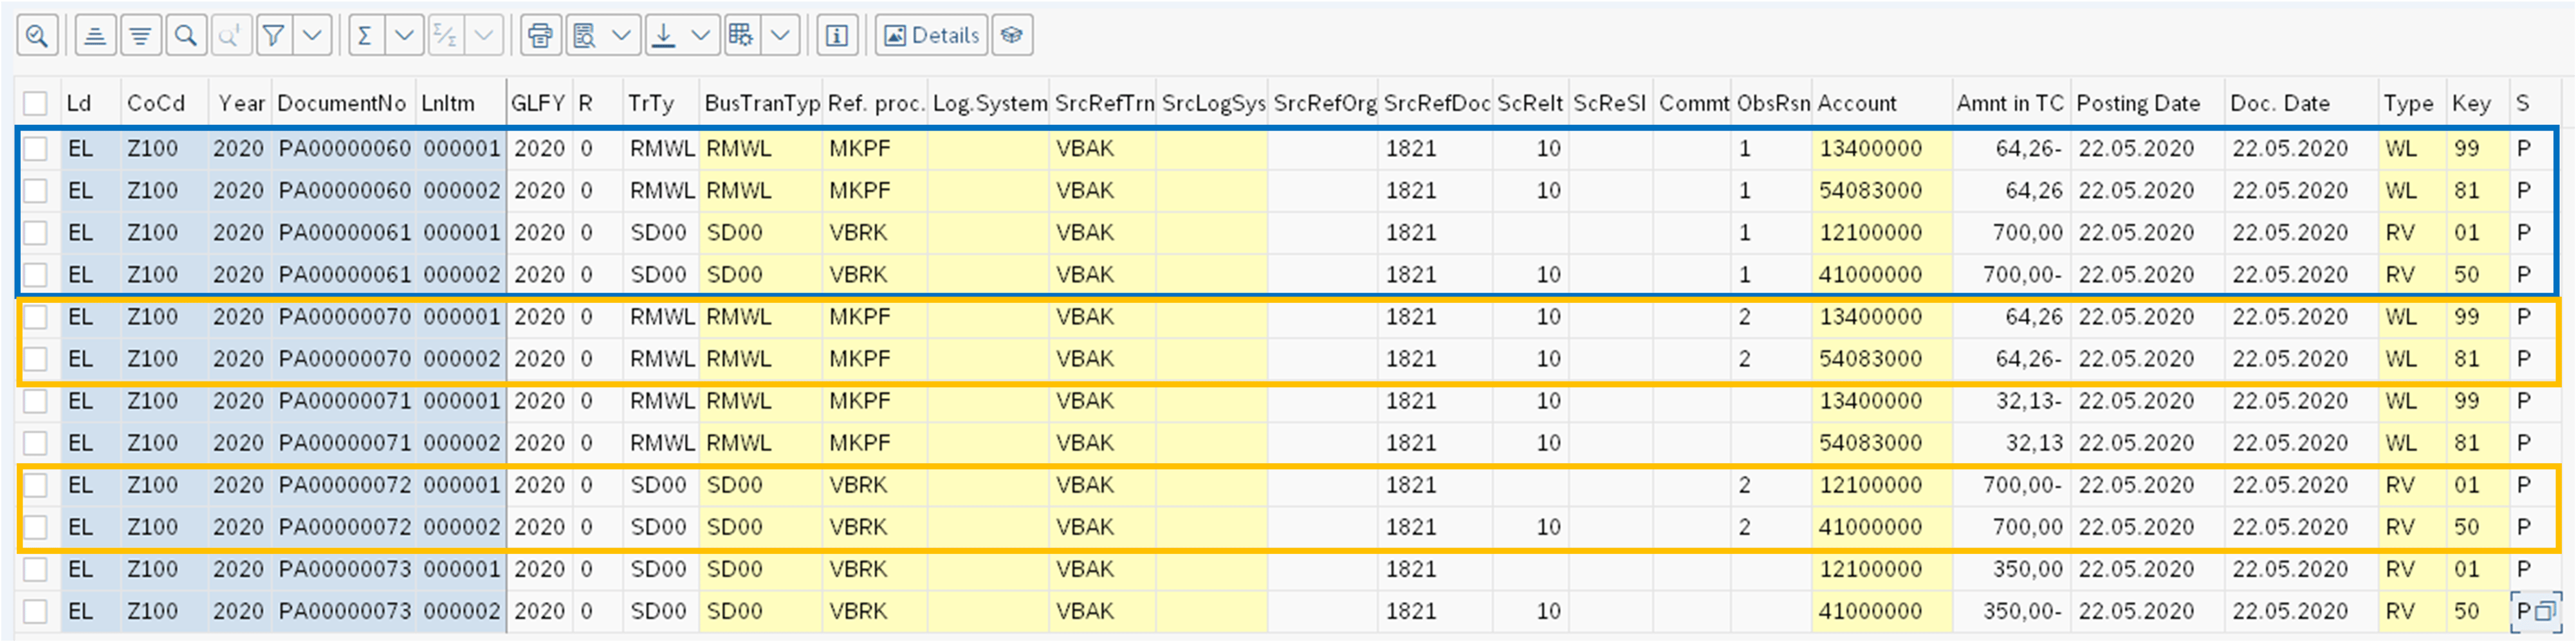Print the journal entry list
The height and width of the screenshot is (642, 2576).
click(x=539, y=34)
